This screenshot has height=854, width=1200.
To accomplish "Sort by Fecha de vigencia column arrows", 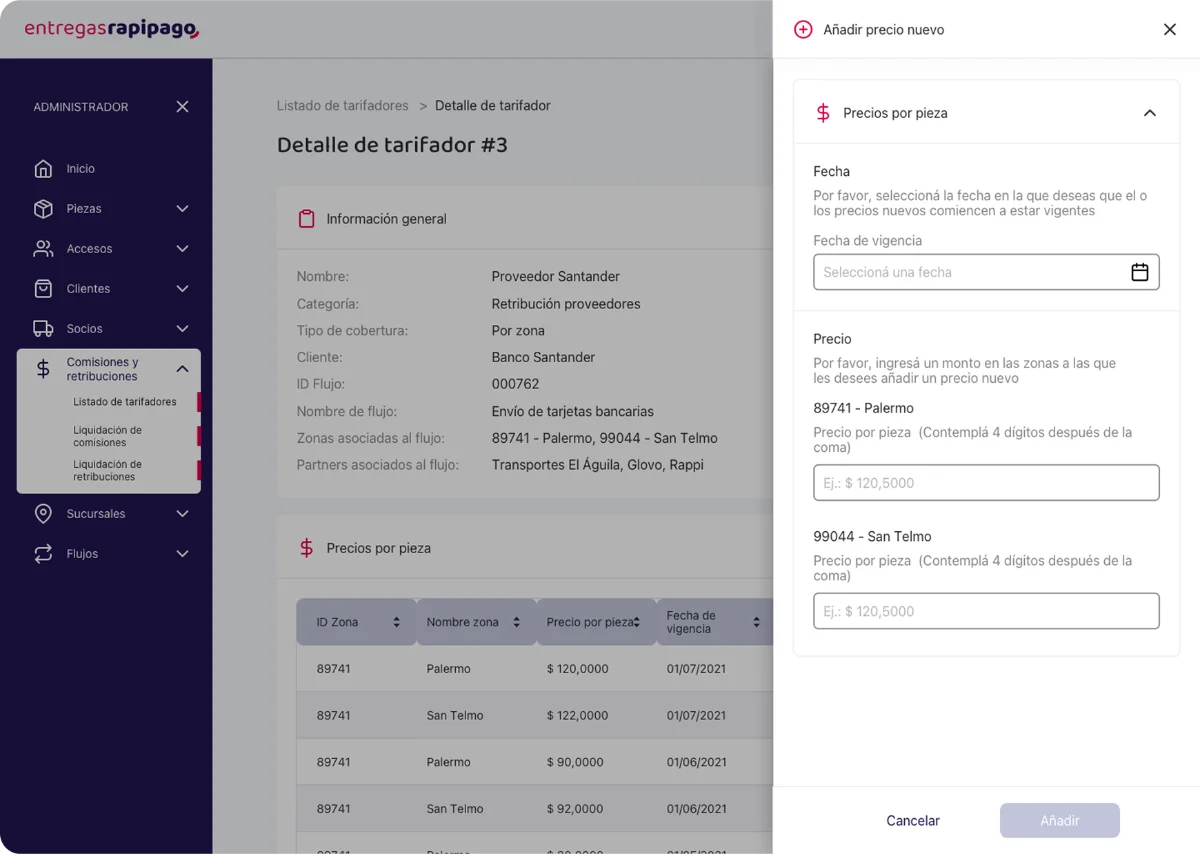I will 756,622.
